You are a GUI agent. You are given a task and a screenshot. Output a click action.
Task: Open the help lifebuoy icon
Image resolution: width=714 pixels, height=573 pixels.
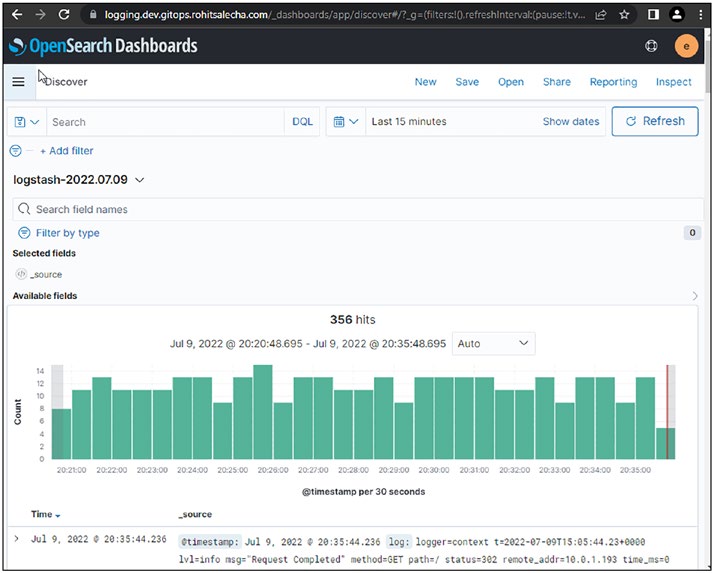pos(651,46)
